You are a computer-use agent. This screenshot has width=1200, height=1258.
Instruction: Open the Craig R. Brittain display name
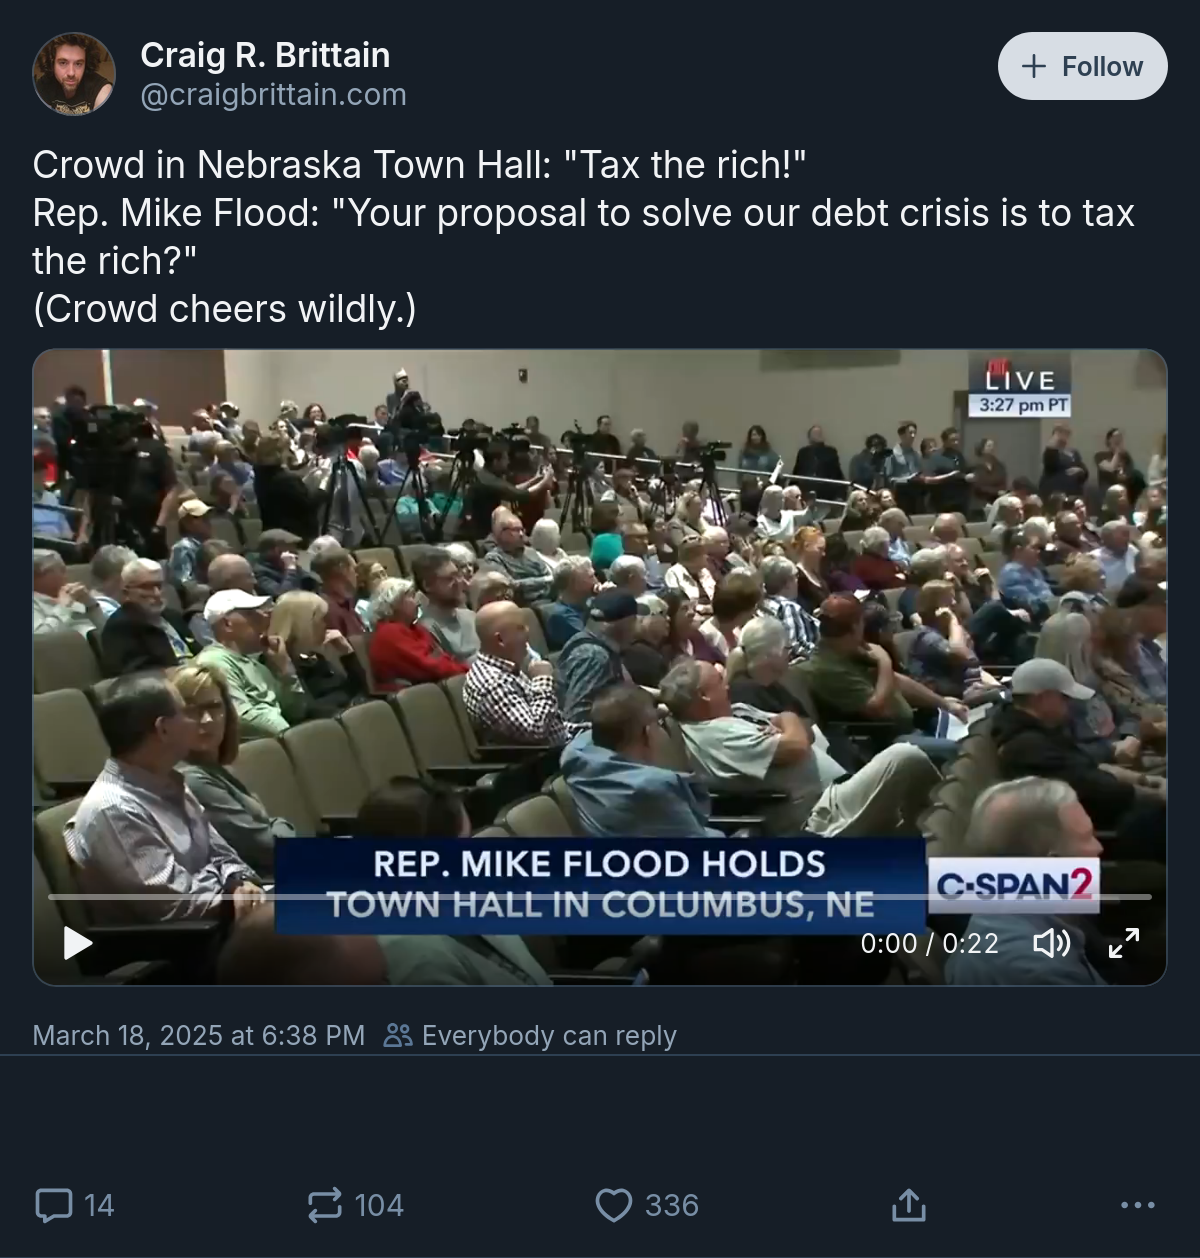pos(265,55)
